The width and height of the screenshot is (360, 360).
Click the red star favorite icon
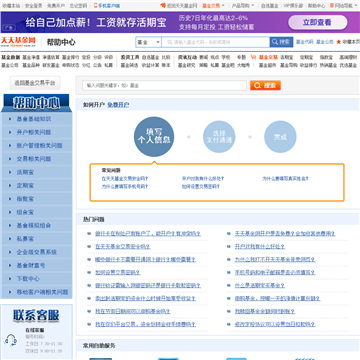[339, 42]
